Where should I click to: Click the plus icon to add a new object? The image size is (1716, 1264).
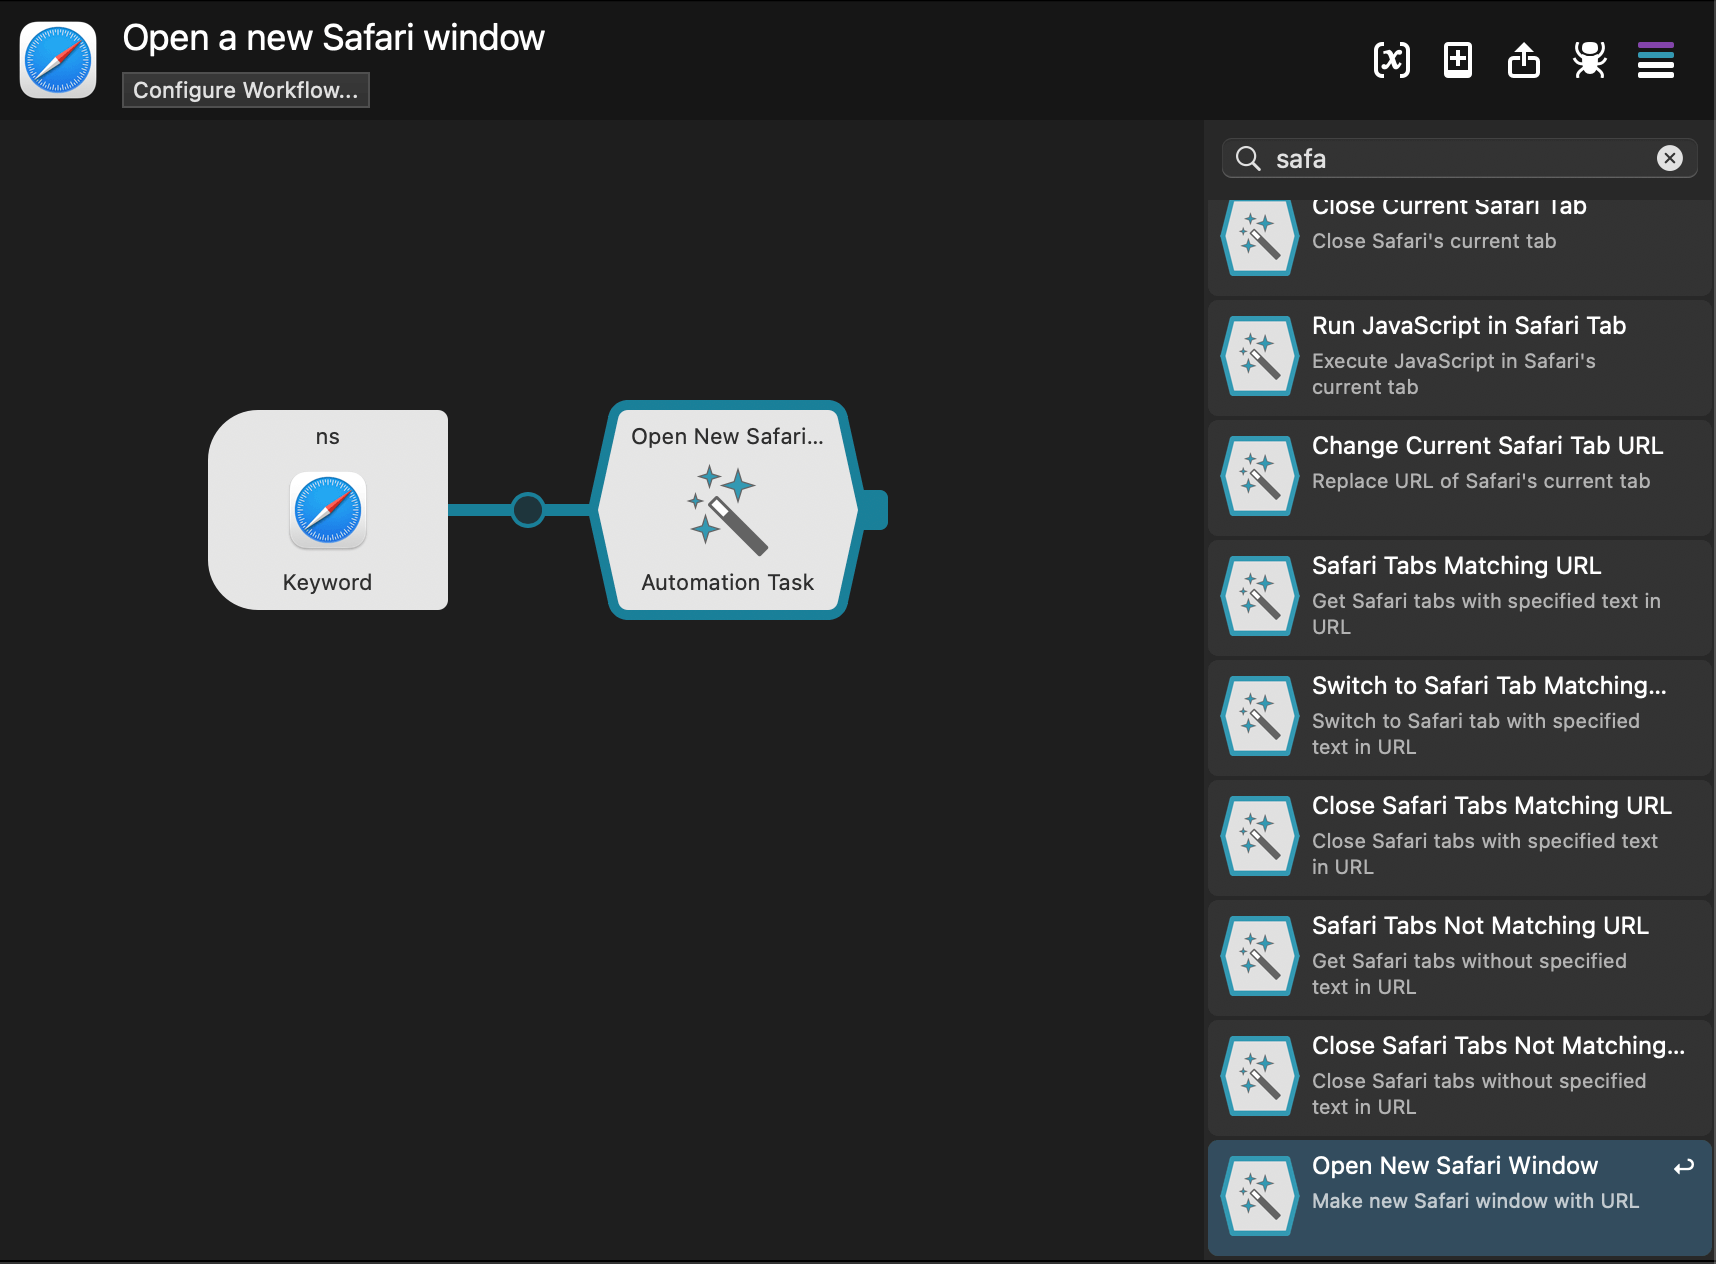pos(1457,60)
